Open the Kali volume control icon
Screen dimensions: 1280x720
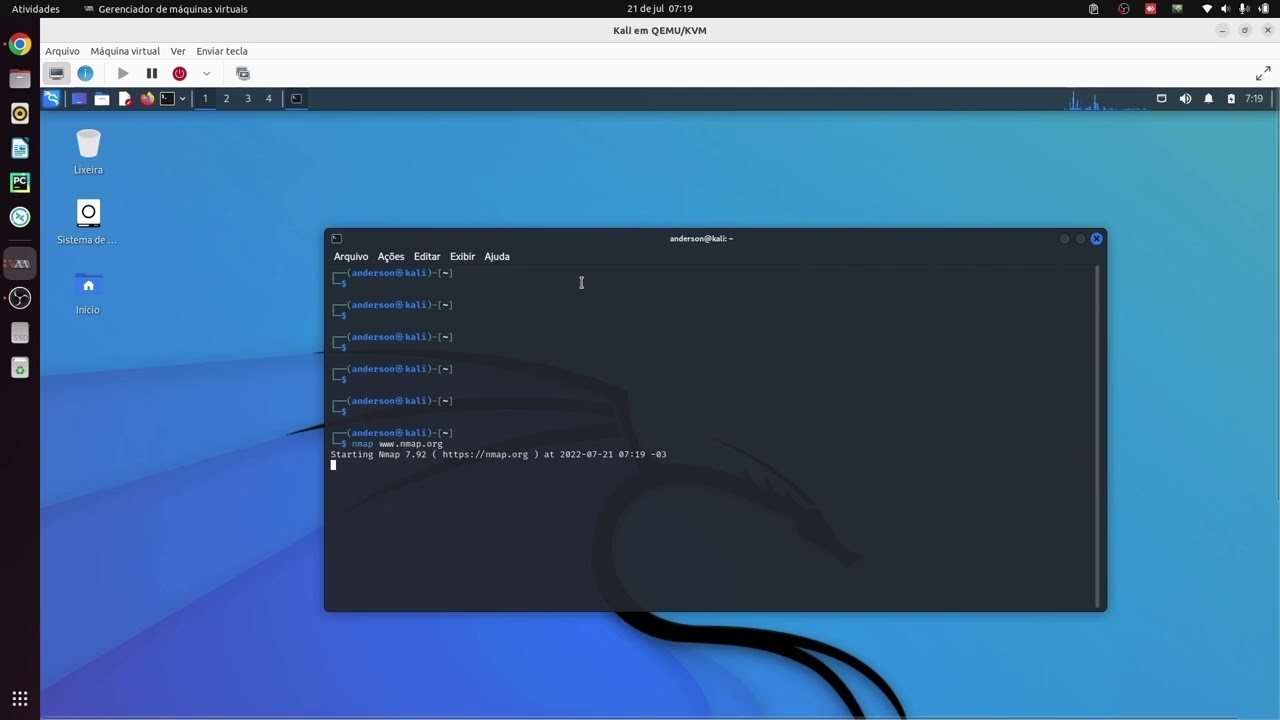(1185, 99)
